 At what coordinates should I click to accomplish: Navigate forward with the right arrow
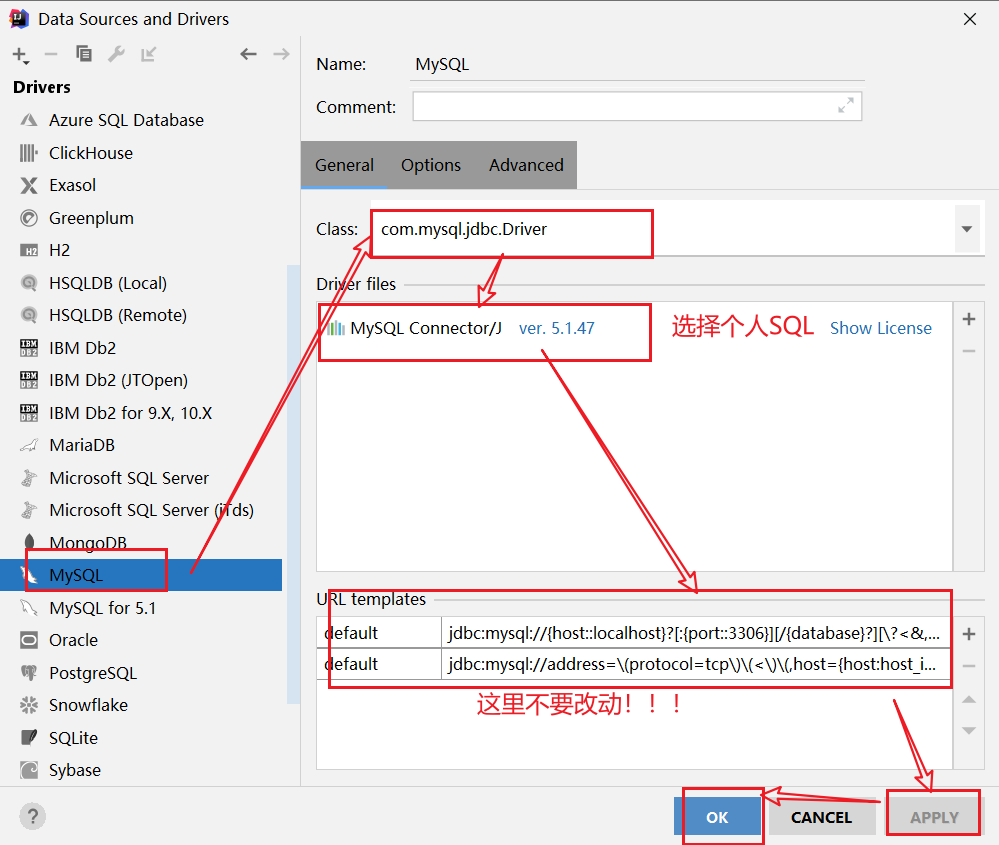pos(281,54)
